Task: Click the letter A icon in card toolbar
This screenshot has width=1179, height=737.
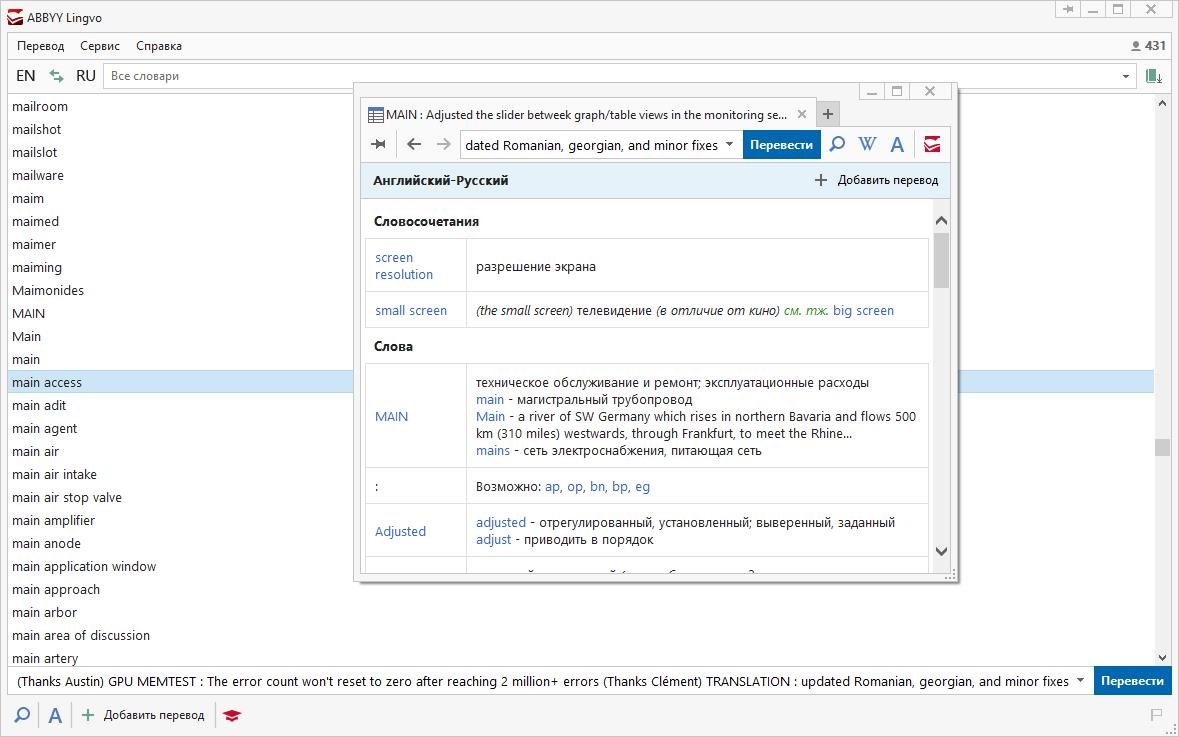Action: tap(897, 145)
